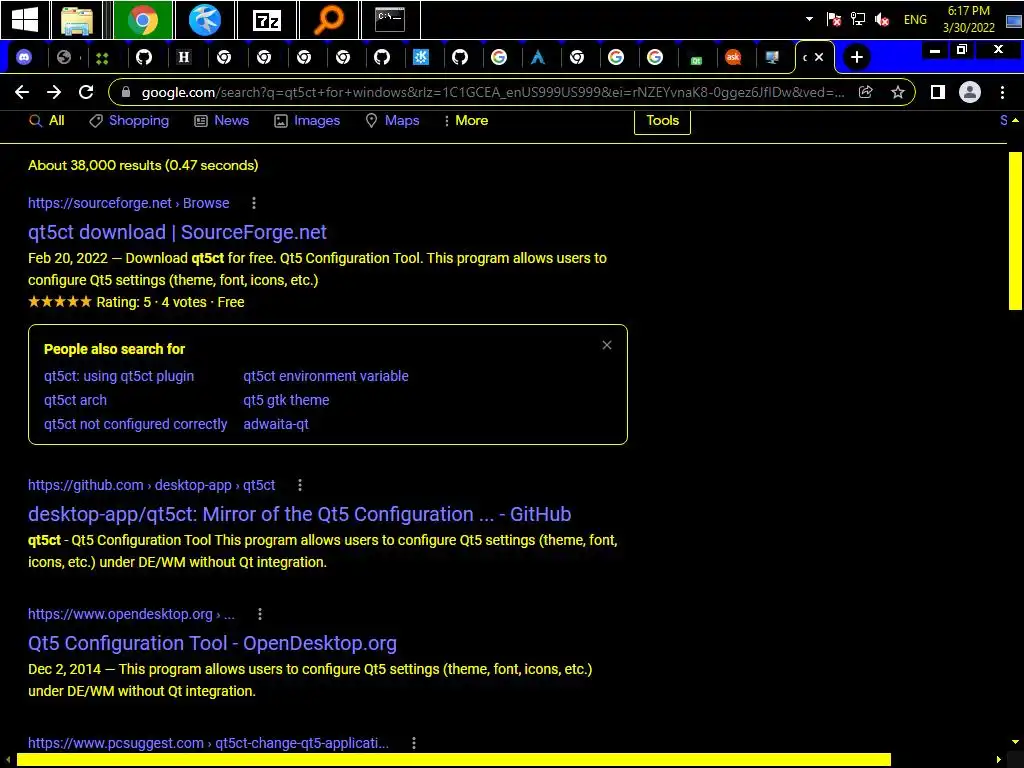Search 'qt5ct not configured correctly' suggestion
The image size is (1024, 768).
coord(135,424)
